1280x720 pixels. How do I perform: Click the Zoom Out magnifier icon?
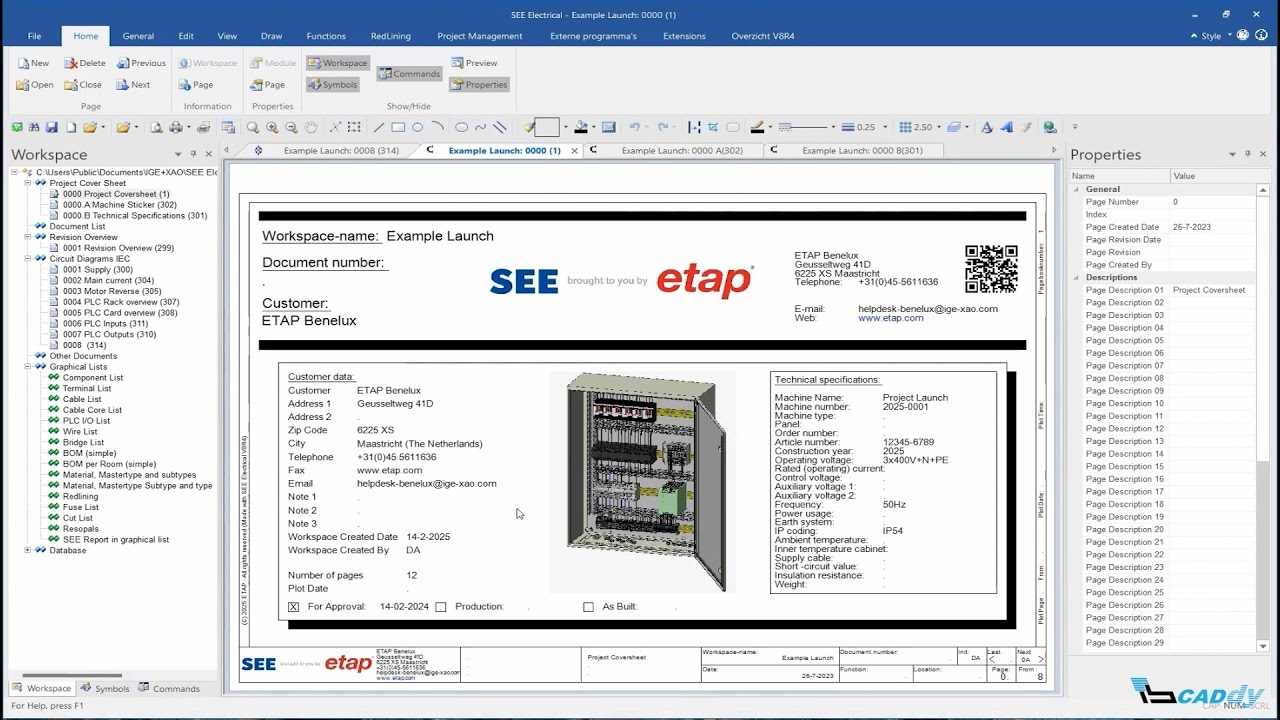tap(291, 127)
